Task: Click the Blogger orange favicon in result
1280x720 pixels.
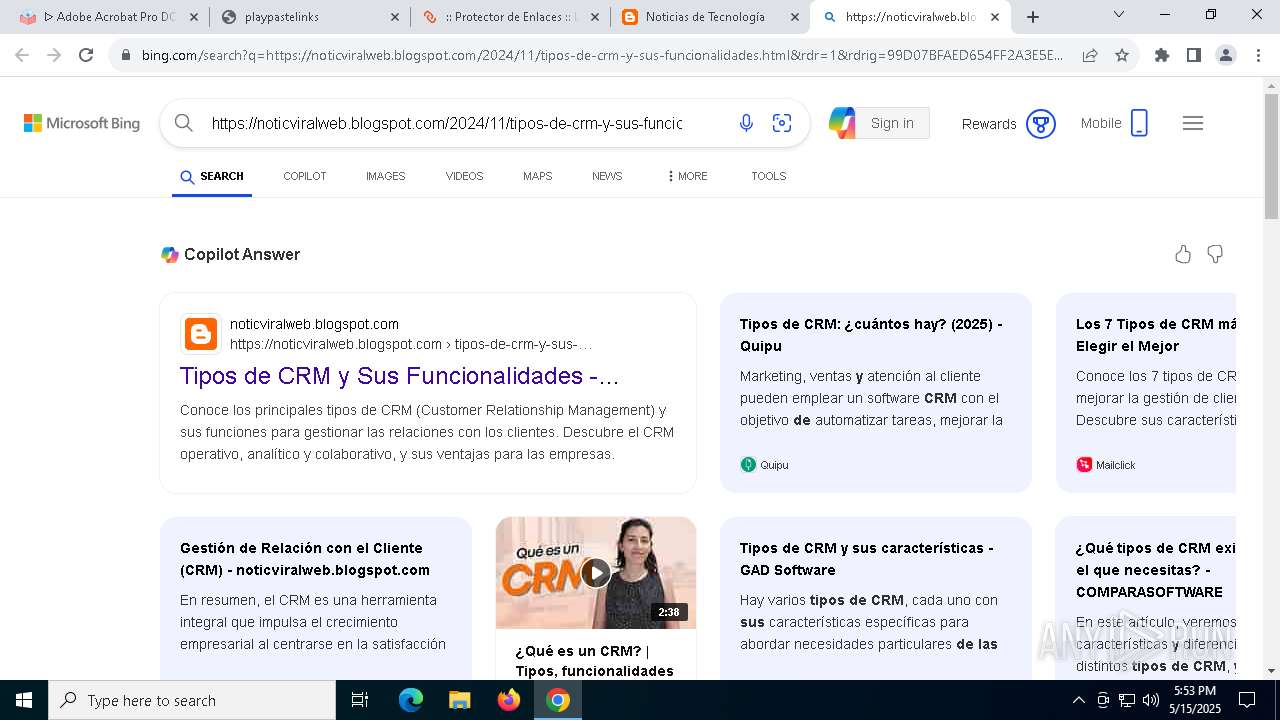Action: (x=201, y=334)
